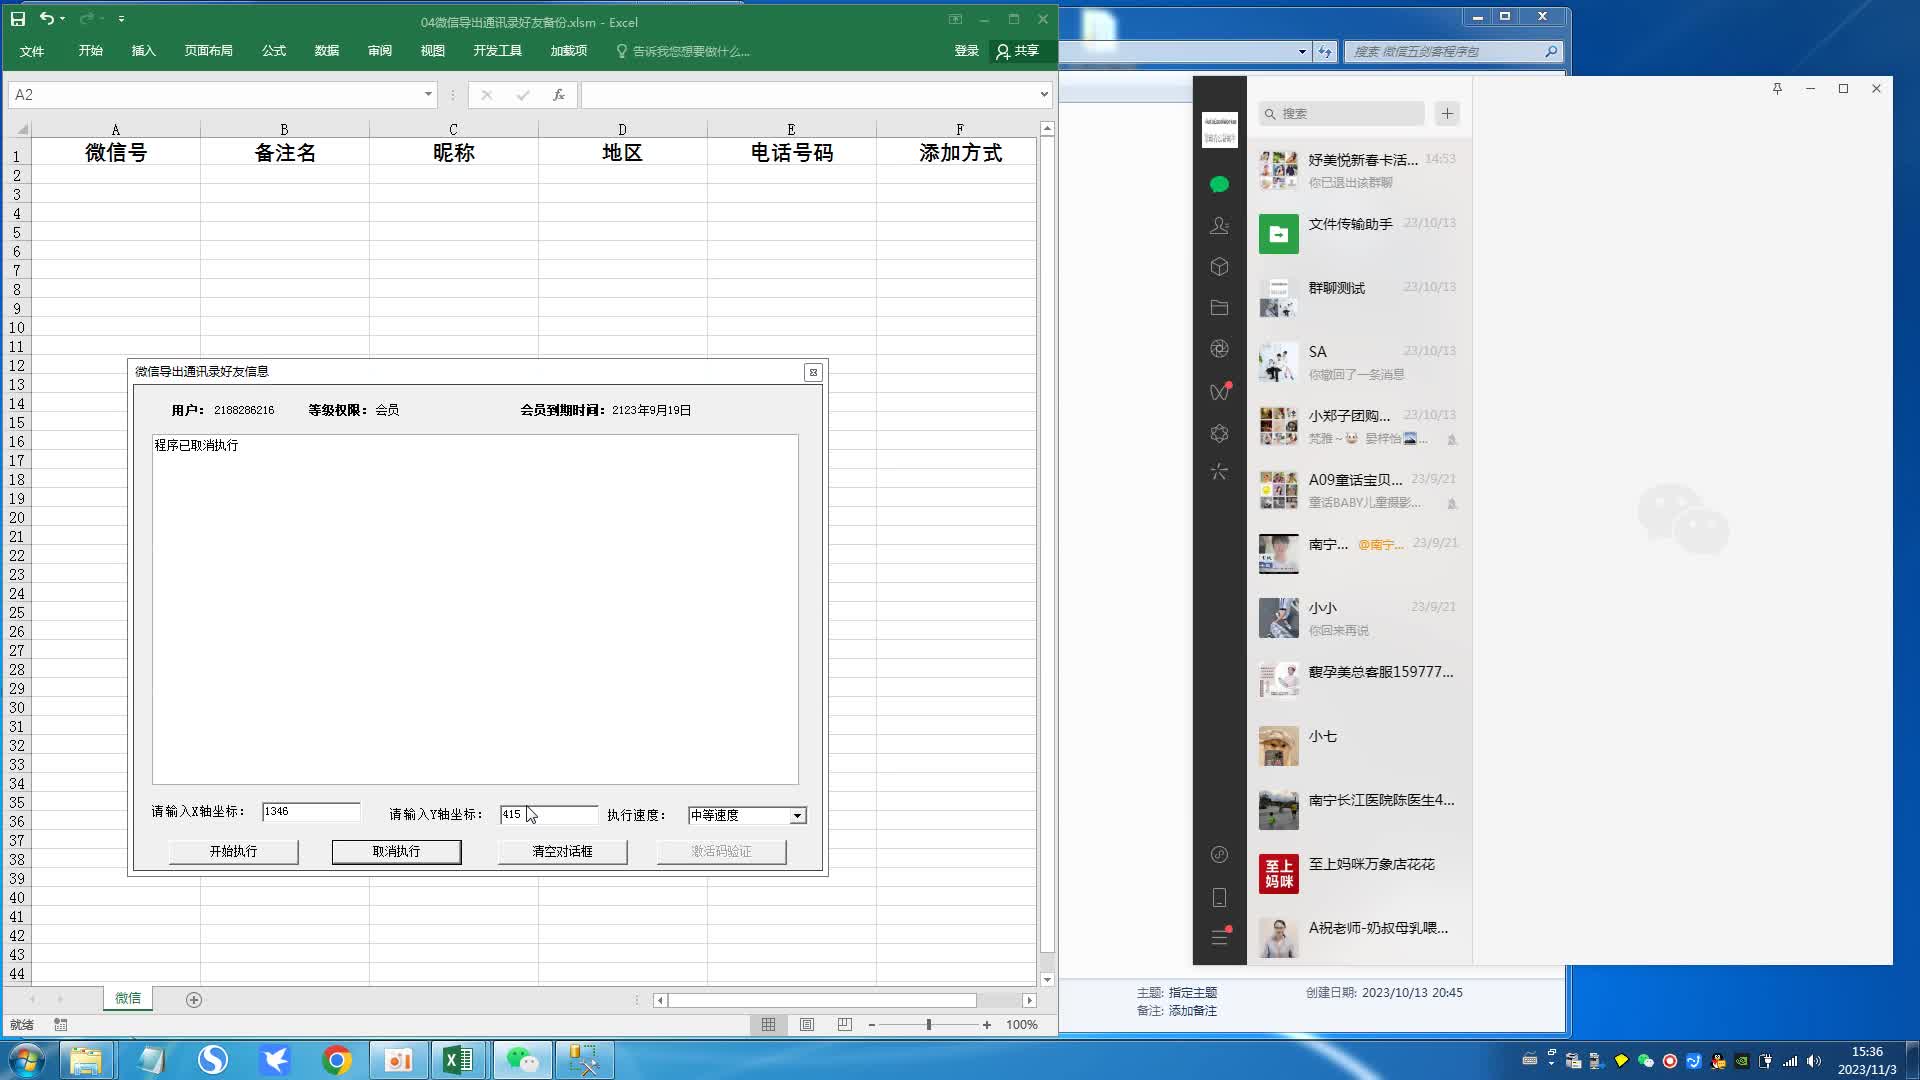
Task: Click insert function fx icon
Action: [x=559, y=95]
